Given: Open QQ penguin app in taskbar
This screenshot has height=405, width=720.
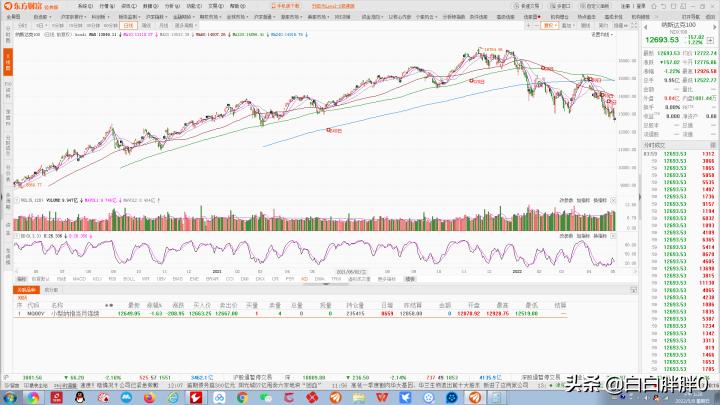Looking at the screenshot, I should 79,397.
